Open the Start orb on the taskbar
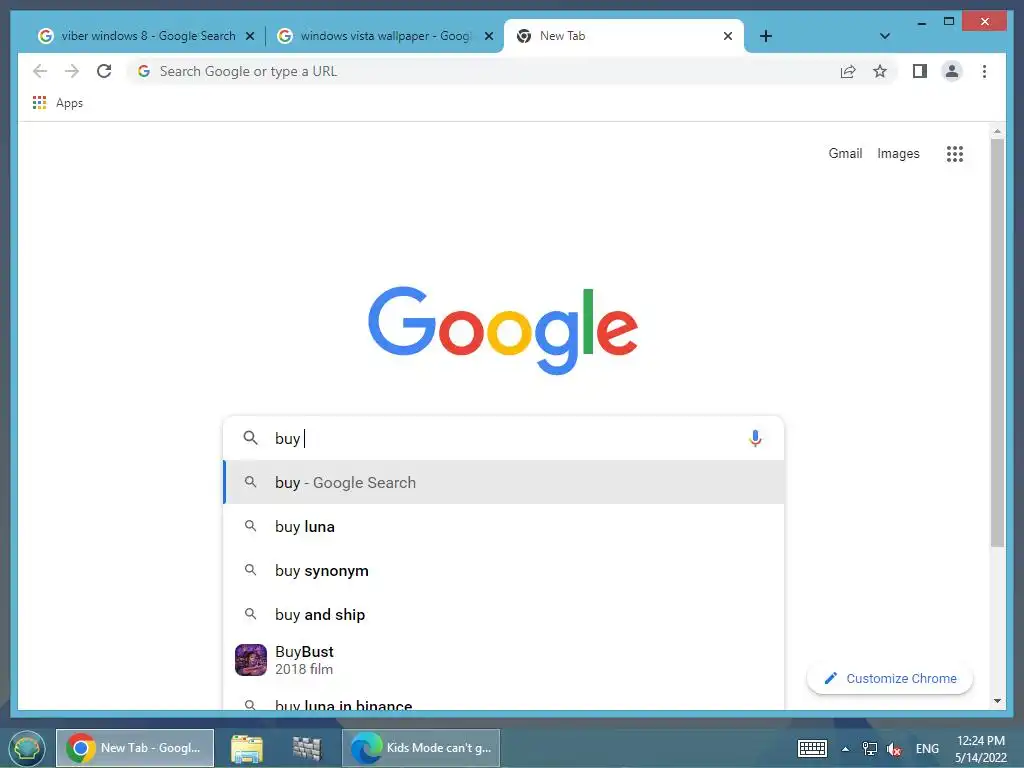This screenshot has height=768, width=1024. [x=27, y=748]
